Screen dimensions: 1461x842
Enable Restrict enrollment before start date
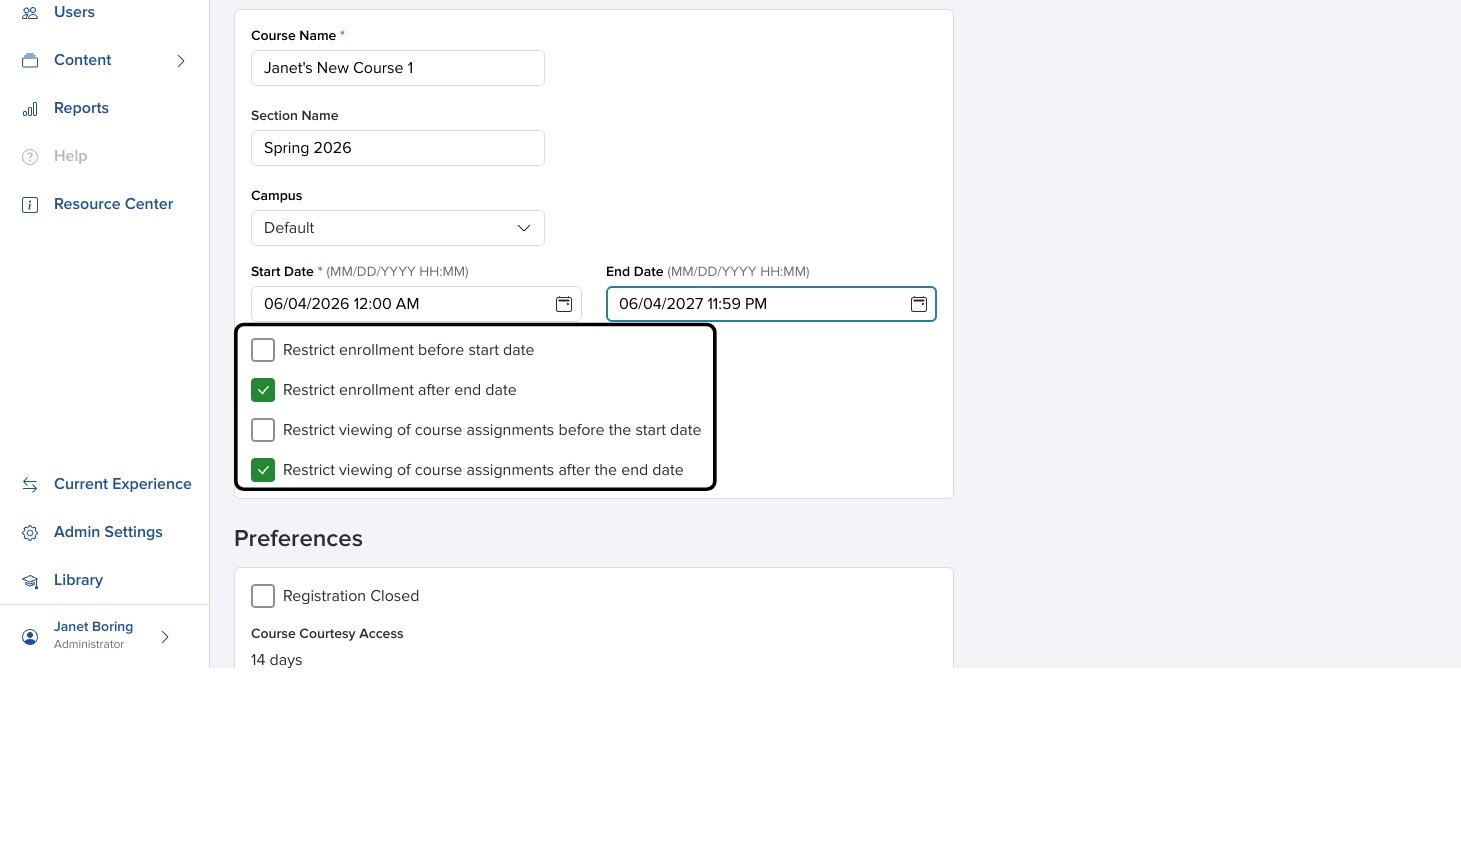tap(263, 350)
